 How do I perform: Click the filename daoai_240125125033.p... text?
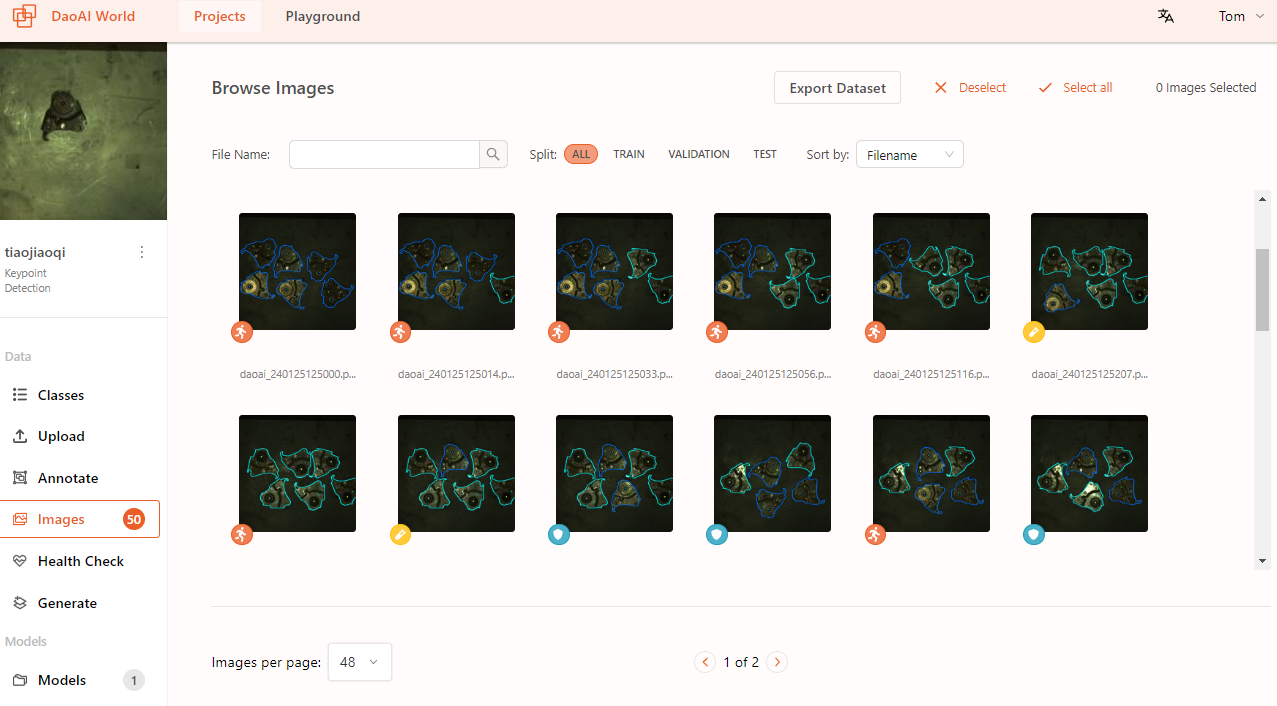tap(614, 374)
